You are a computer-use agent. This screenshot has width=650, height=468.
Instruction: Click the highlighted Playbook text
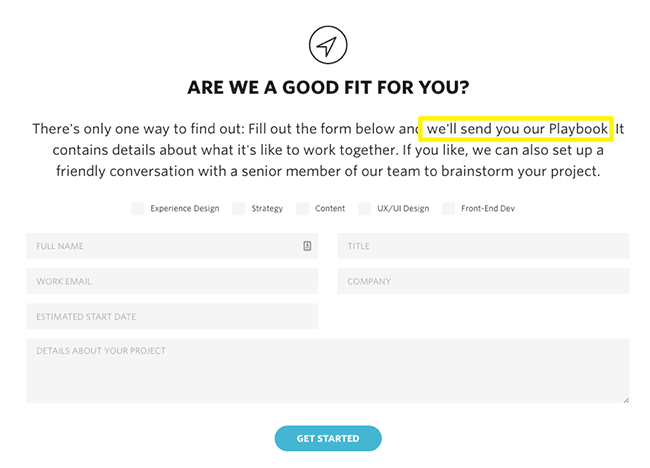(516, 129)
